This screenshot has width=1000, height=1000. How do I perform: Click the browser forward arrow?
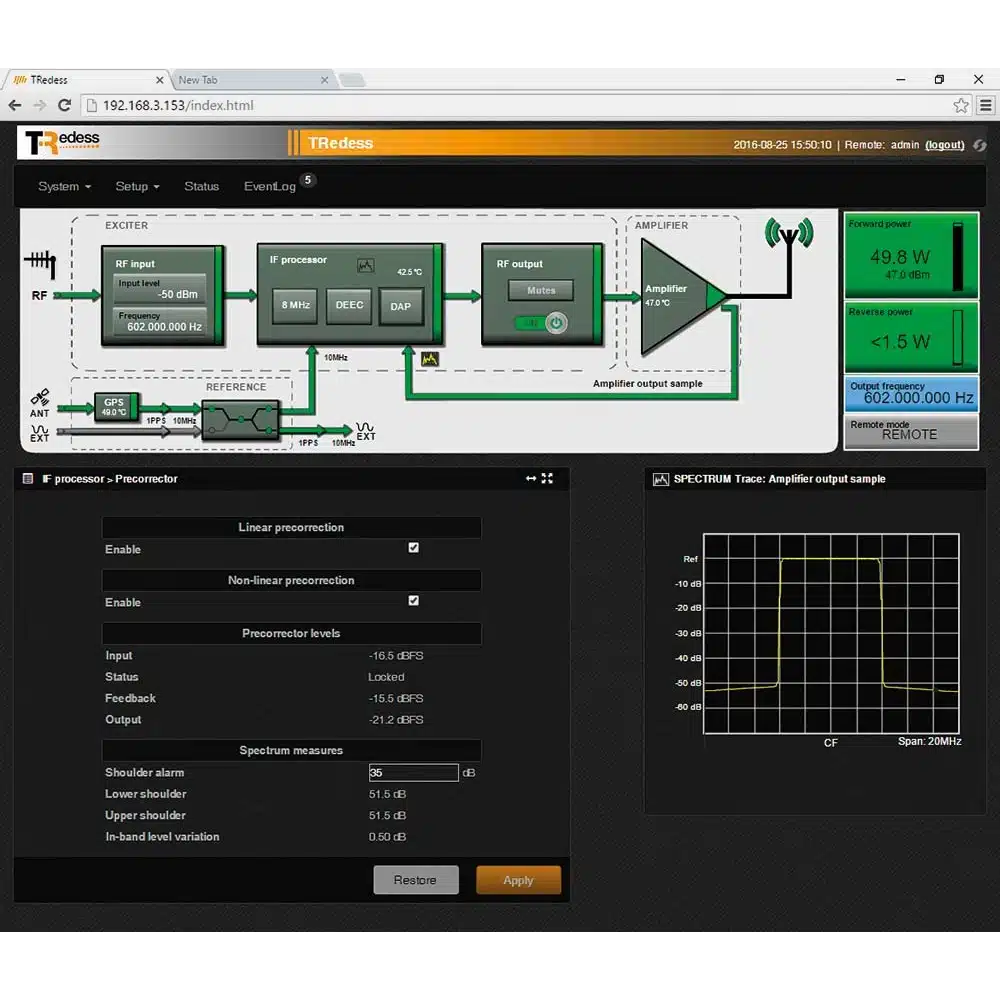(40, 105)
